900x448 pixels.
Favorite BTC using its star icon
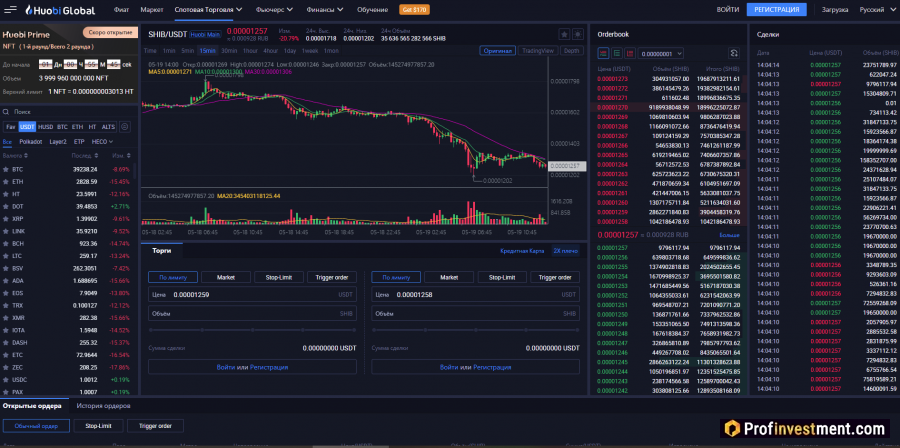[6, 170]
